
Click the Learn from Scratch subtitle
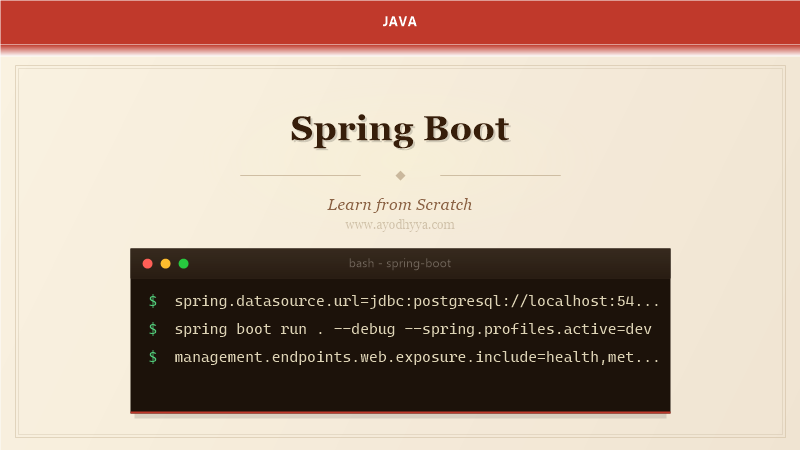pyautogui.click(x=400, y=205)
